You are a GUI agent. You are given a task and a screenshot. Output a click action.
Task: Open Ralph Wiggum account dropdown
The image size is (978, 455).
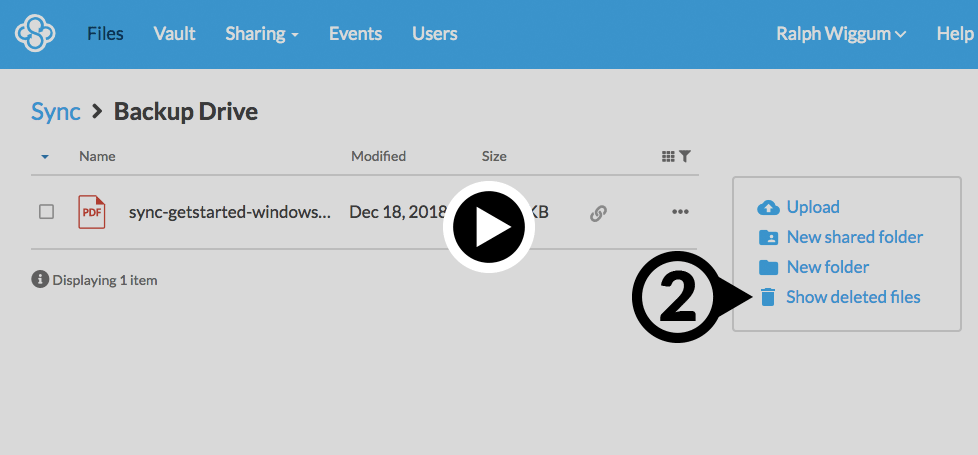(x=841, y=34)
